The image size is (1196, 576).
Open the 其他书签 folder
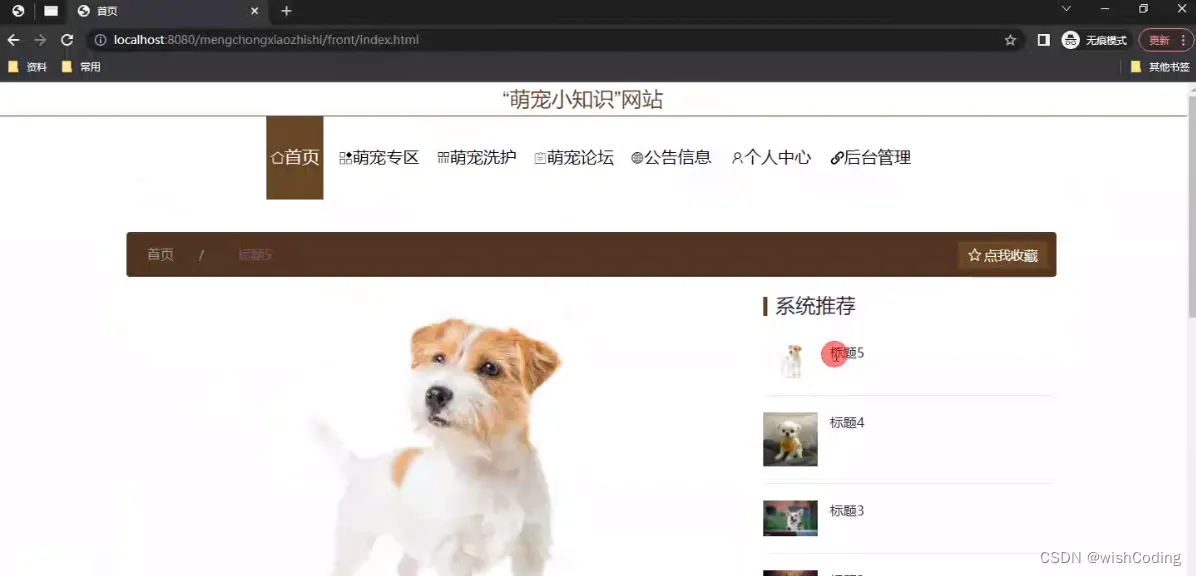[x=1160, y=67]
